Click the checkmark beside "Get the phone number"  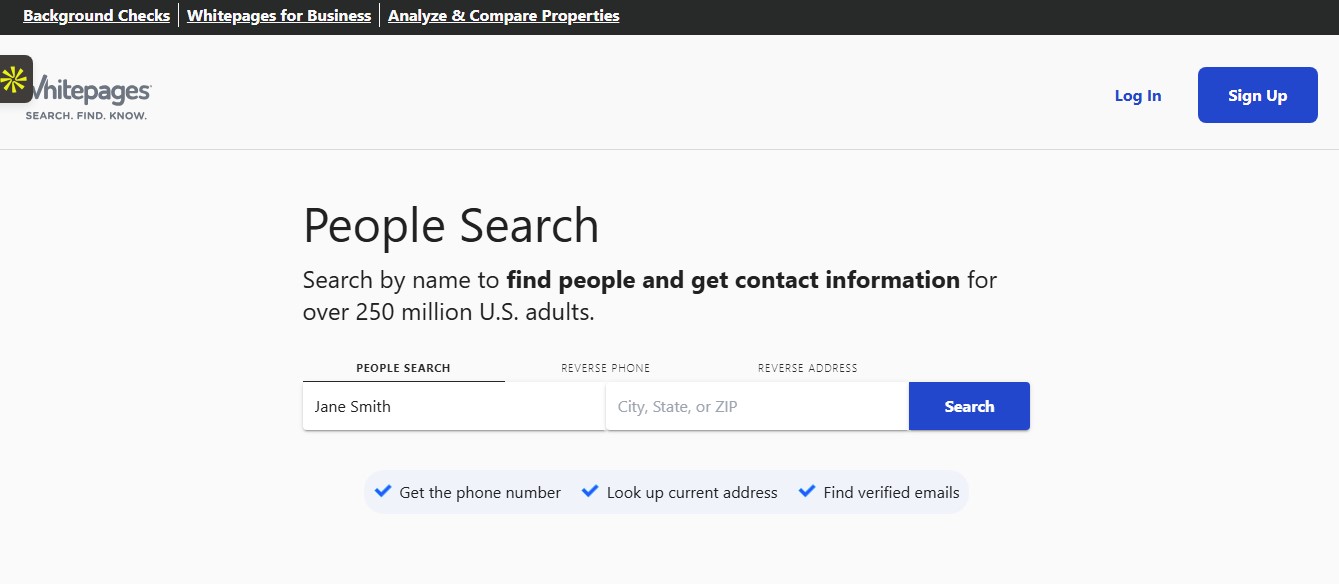(383, 491)
